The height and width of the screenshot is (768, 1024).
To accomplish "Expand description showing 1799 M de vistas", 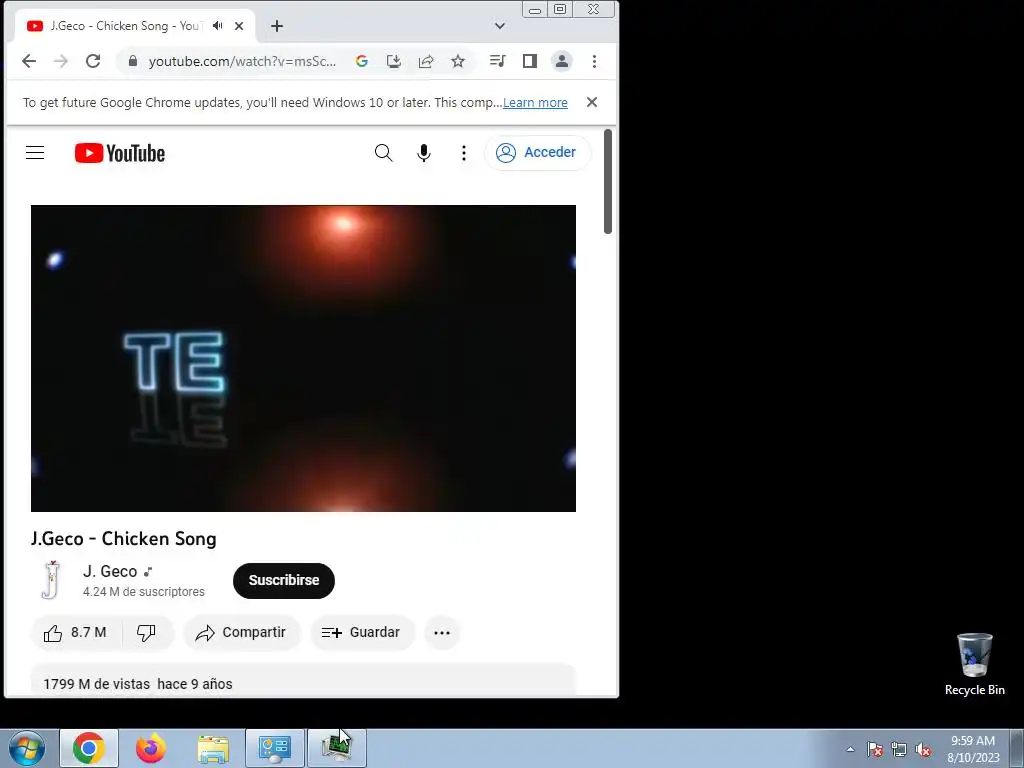I will 303,682.
